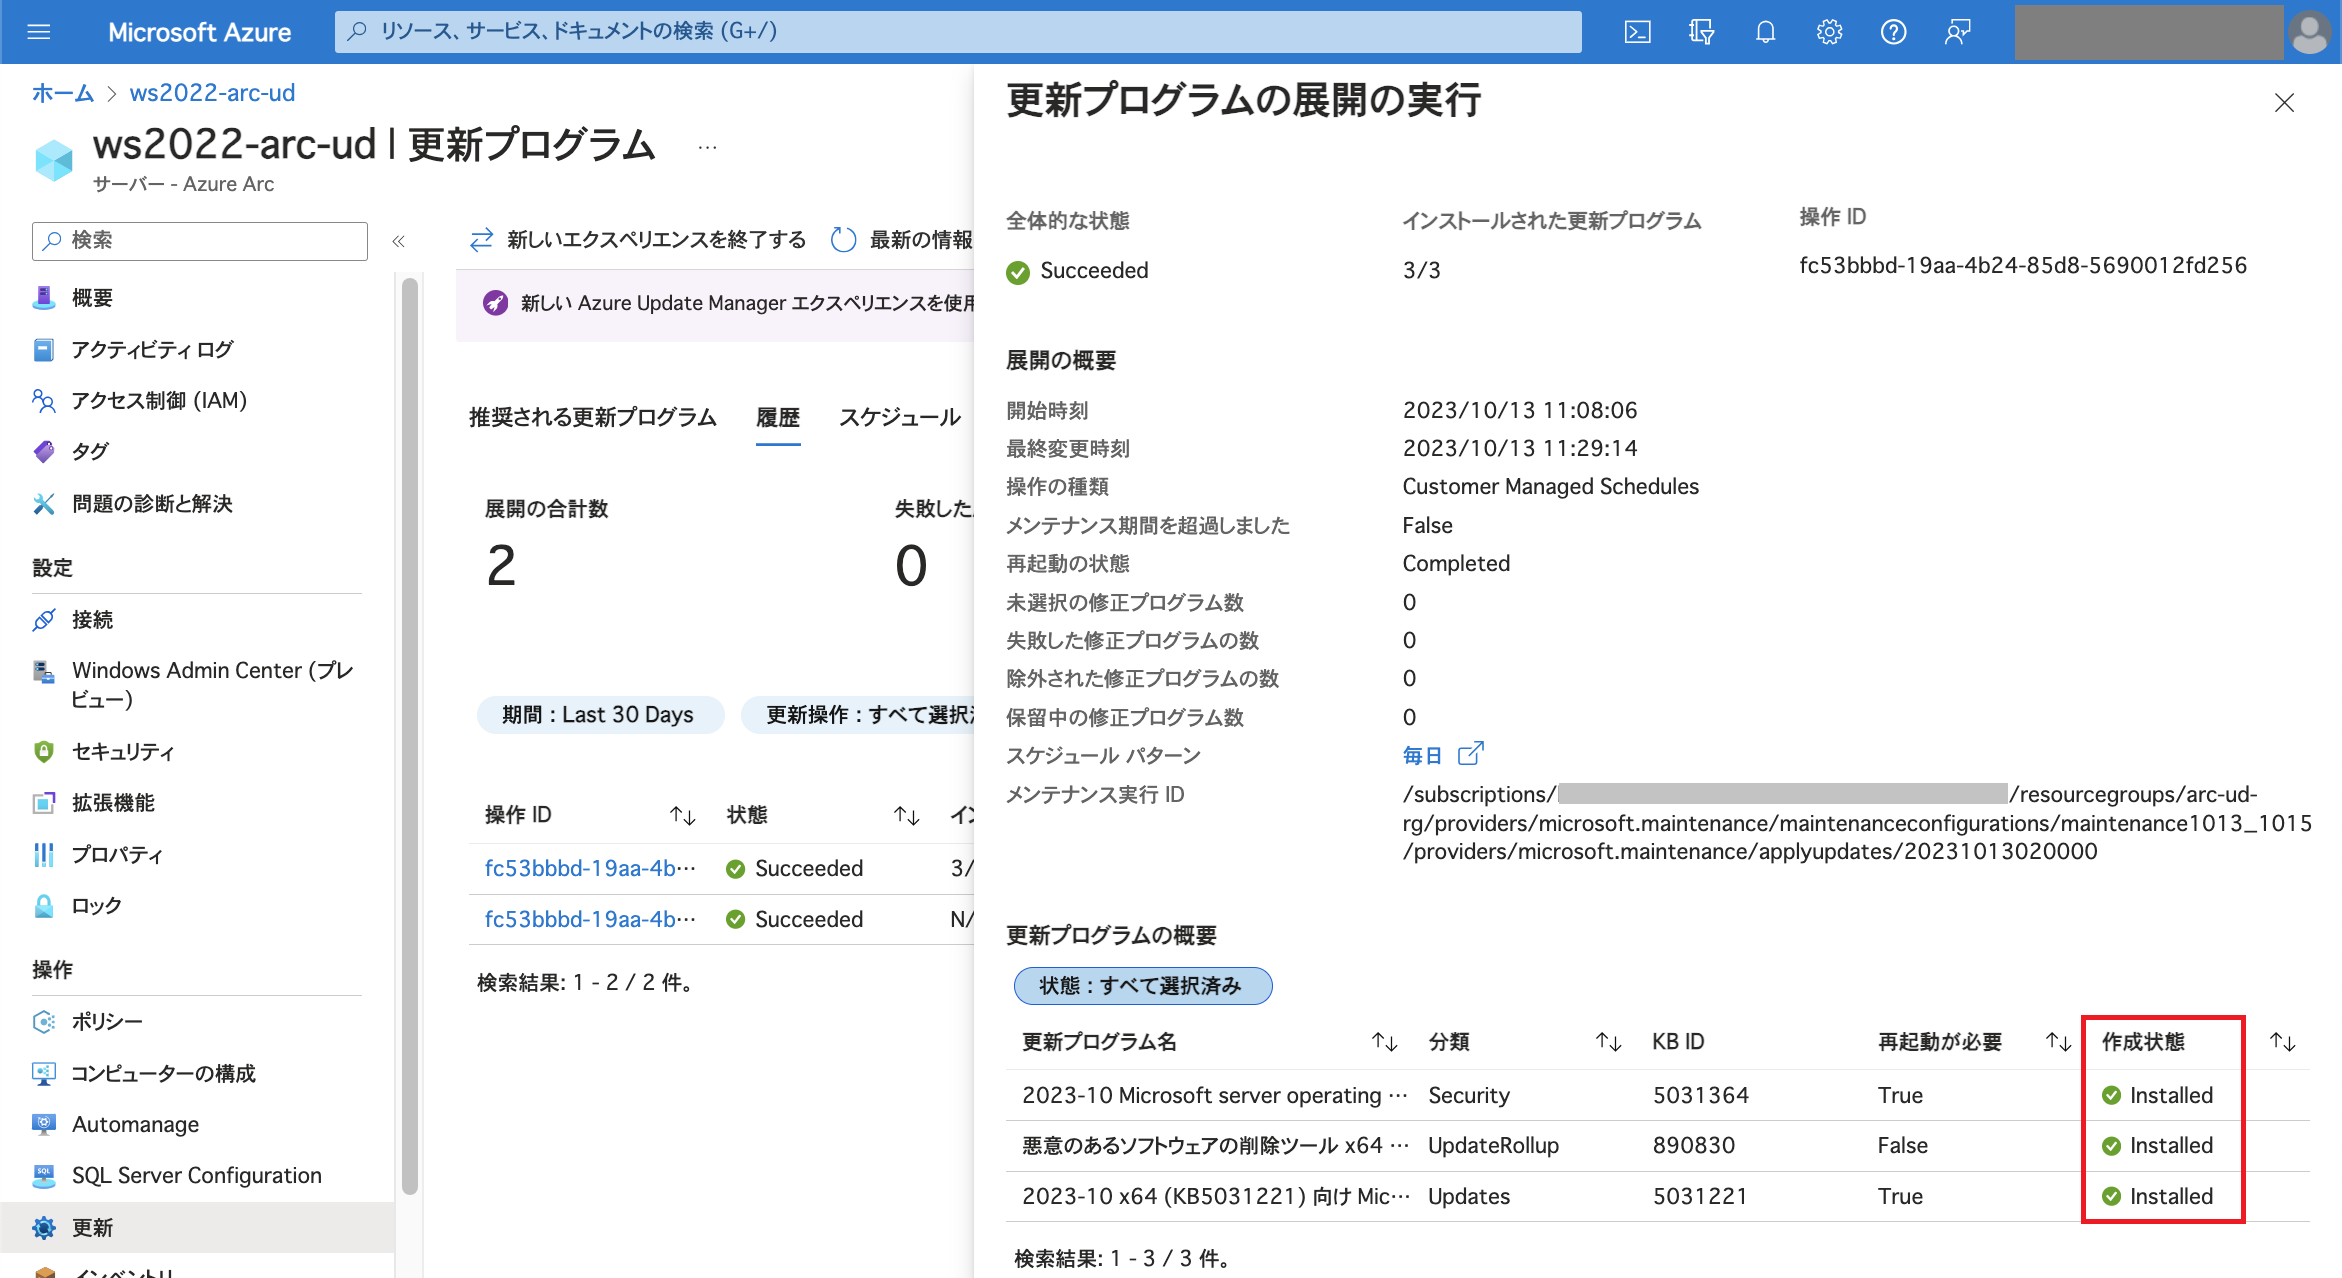Open 期間 : Last 30 Days filter
The width and height of the screenshot is (2342, 1278).
pyautogui.click(x=600, y=714)
